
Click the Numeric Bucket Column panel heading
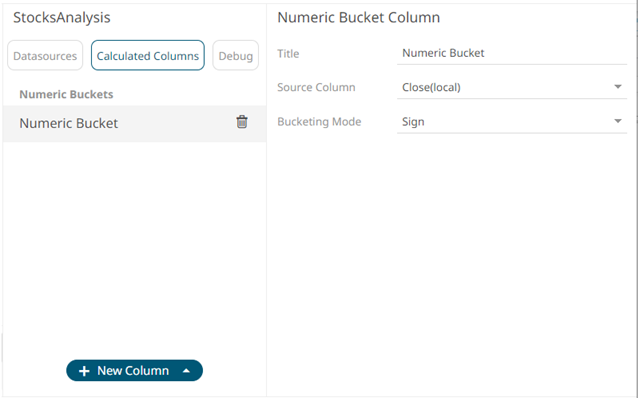359,18
